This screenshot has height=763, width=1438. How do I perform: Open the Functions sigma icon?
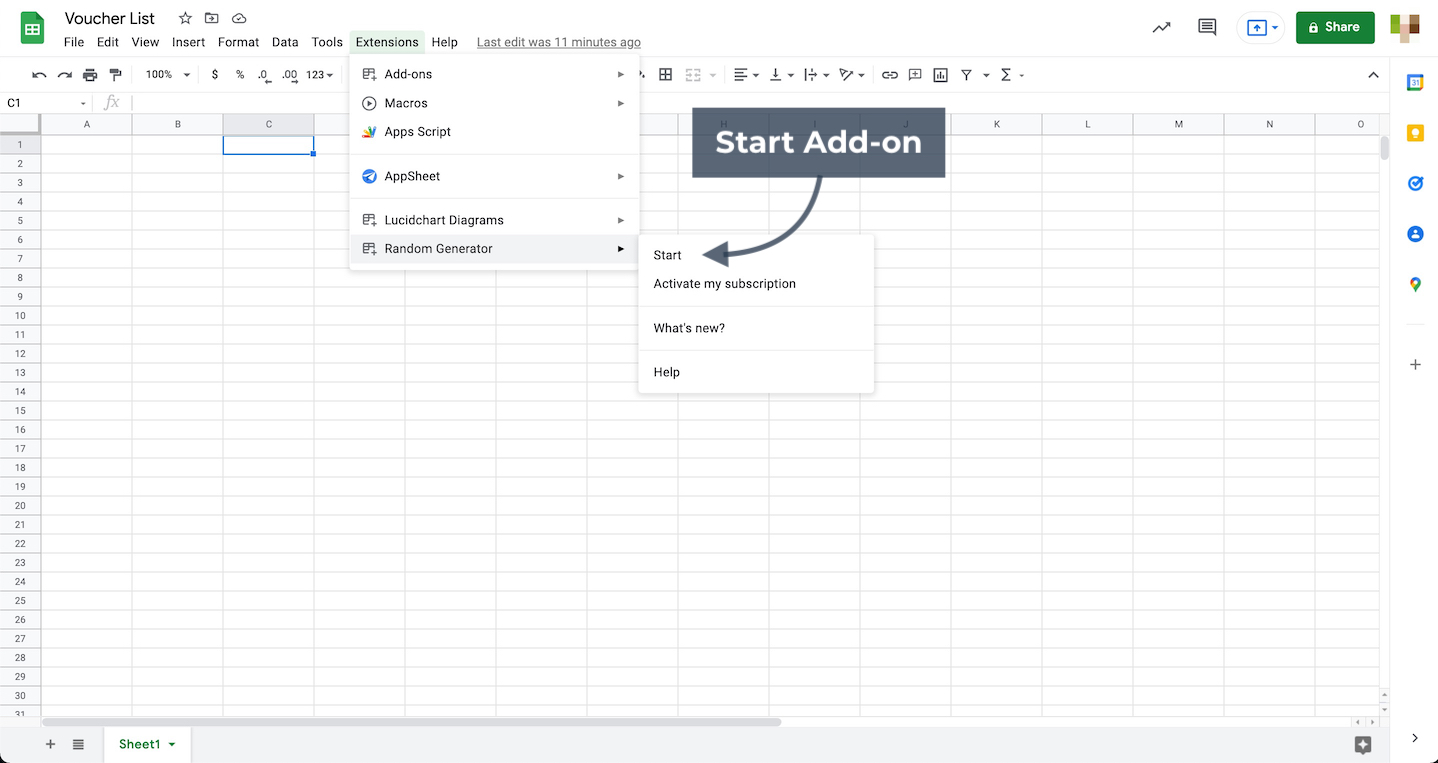(1006, 75)
